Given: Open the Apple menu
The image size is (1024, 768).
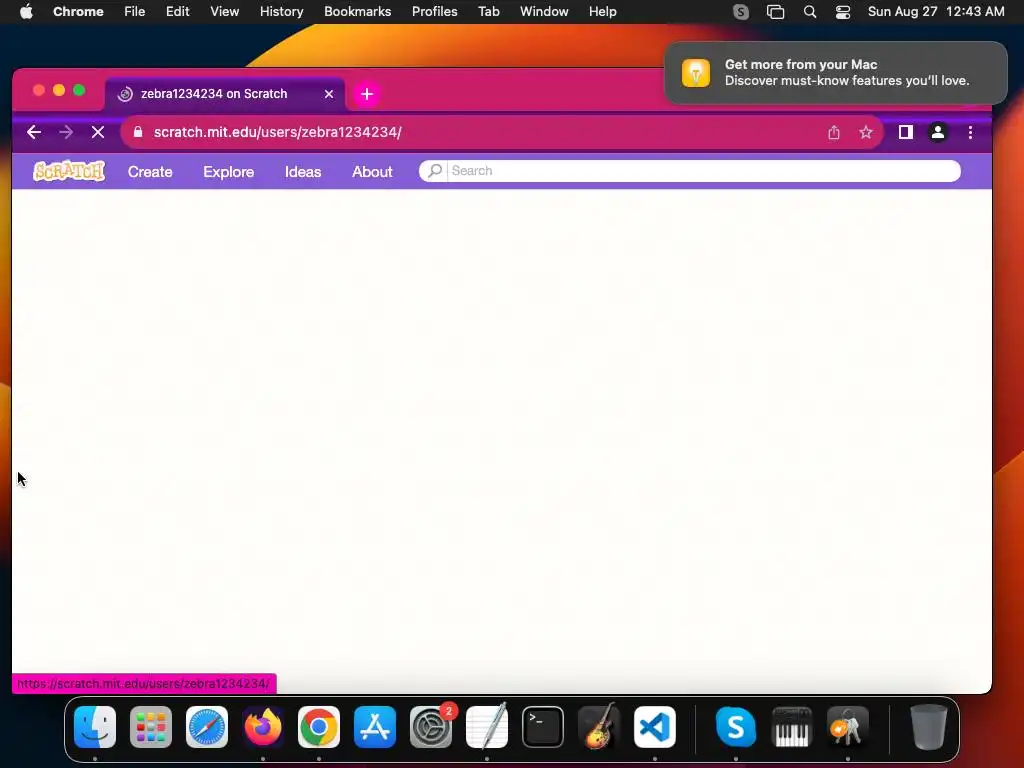Looking at the screenshot, I should tap(26, 12).
